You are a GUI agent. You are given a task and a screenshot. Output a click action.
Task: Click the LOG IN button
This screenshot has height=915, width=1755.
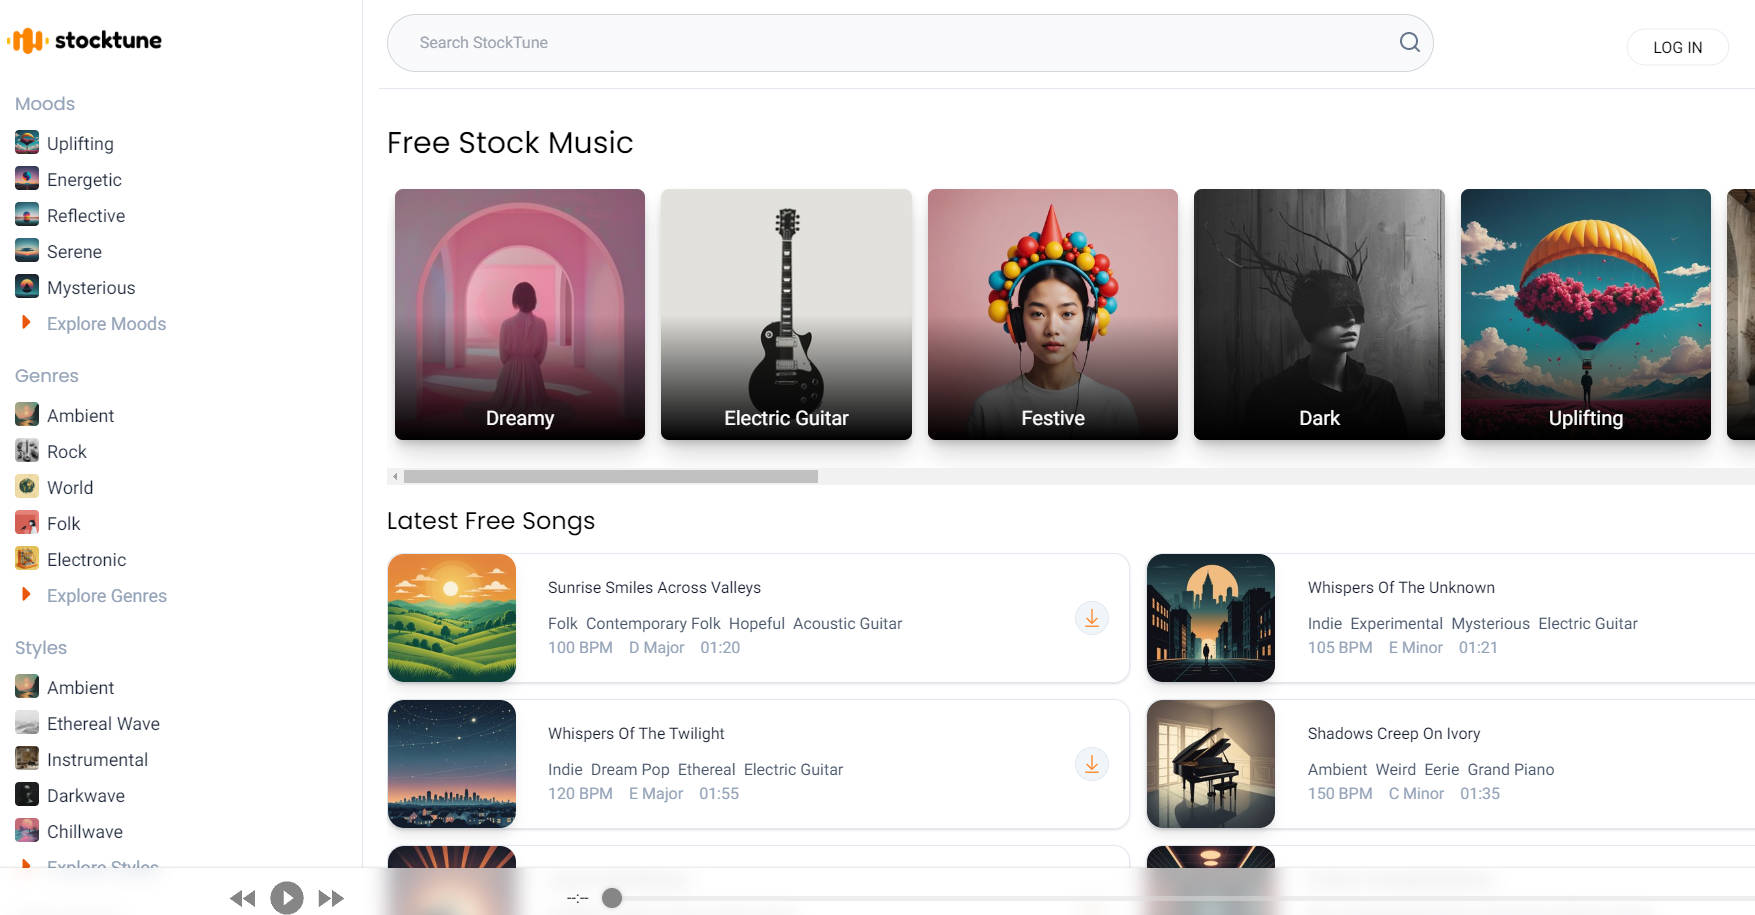point(1677,47)
